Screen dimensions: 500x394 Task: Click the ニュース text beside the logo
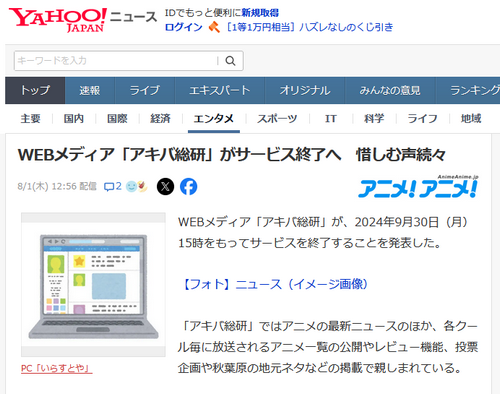click(133, 17)
